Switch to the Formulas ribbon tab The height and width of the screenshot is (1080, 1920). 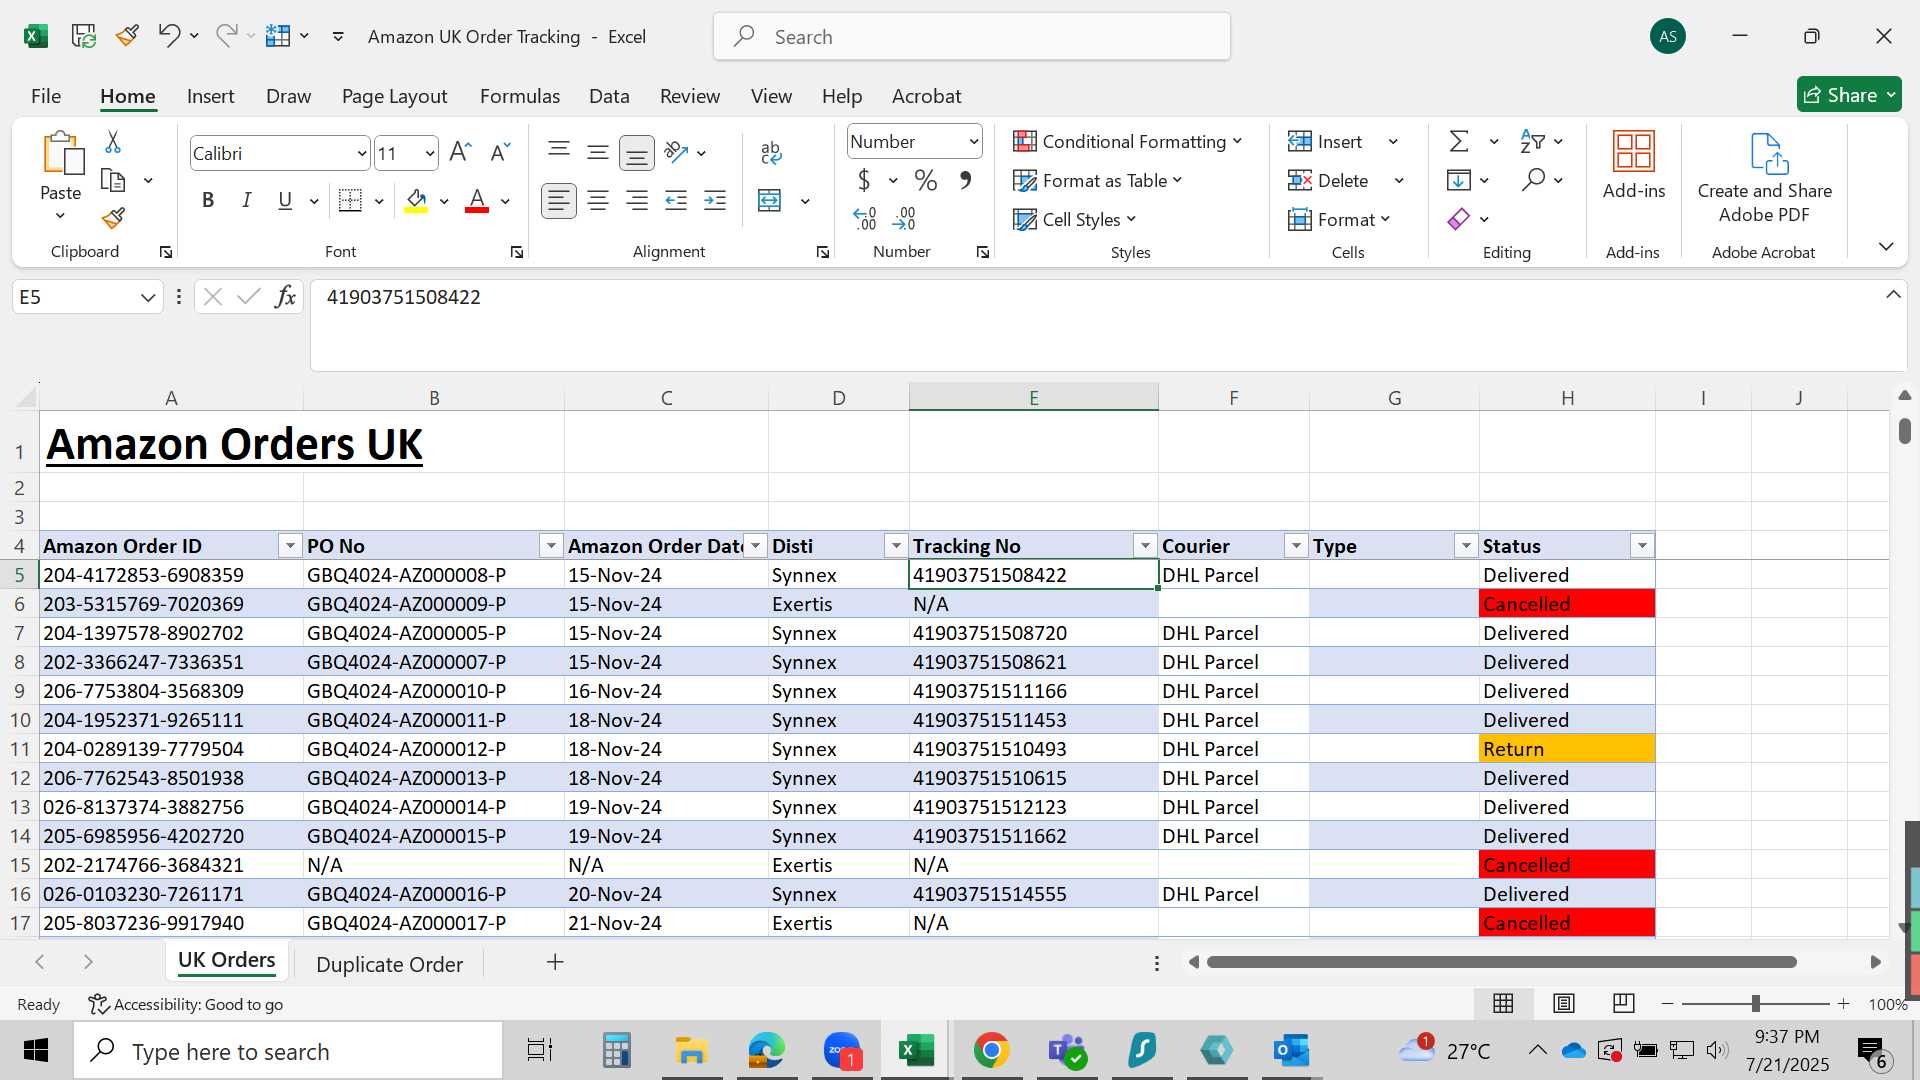pyautogui.click(x=520, y=96)
